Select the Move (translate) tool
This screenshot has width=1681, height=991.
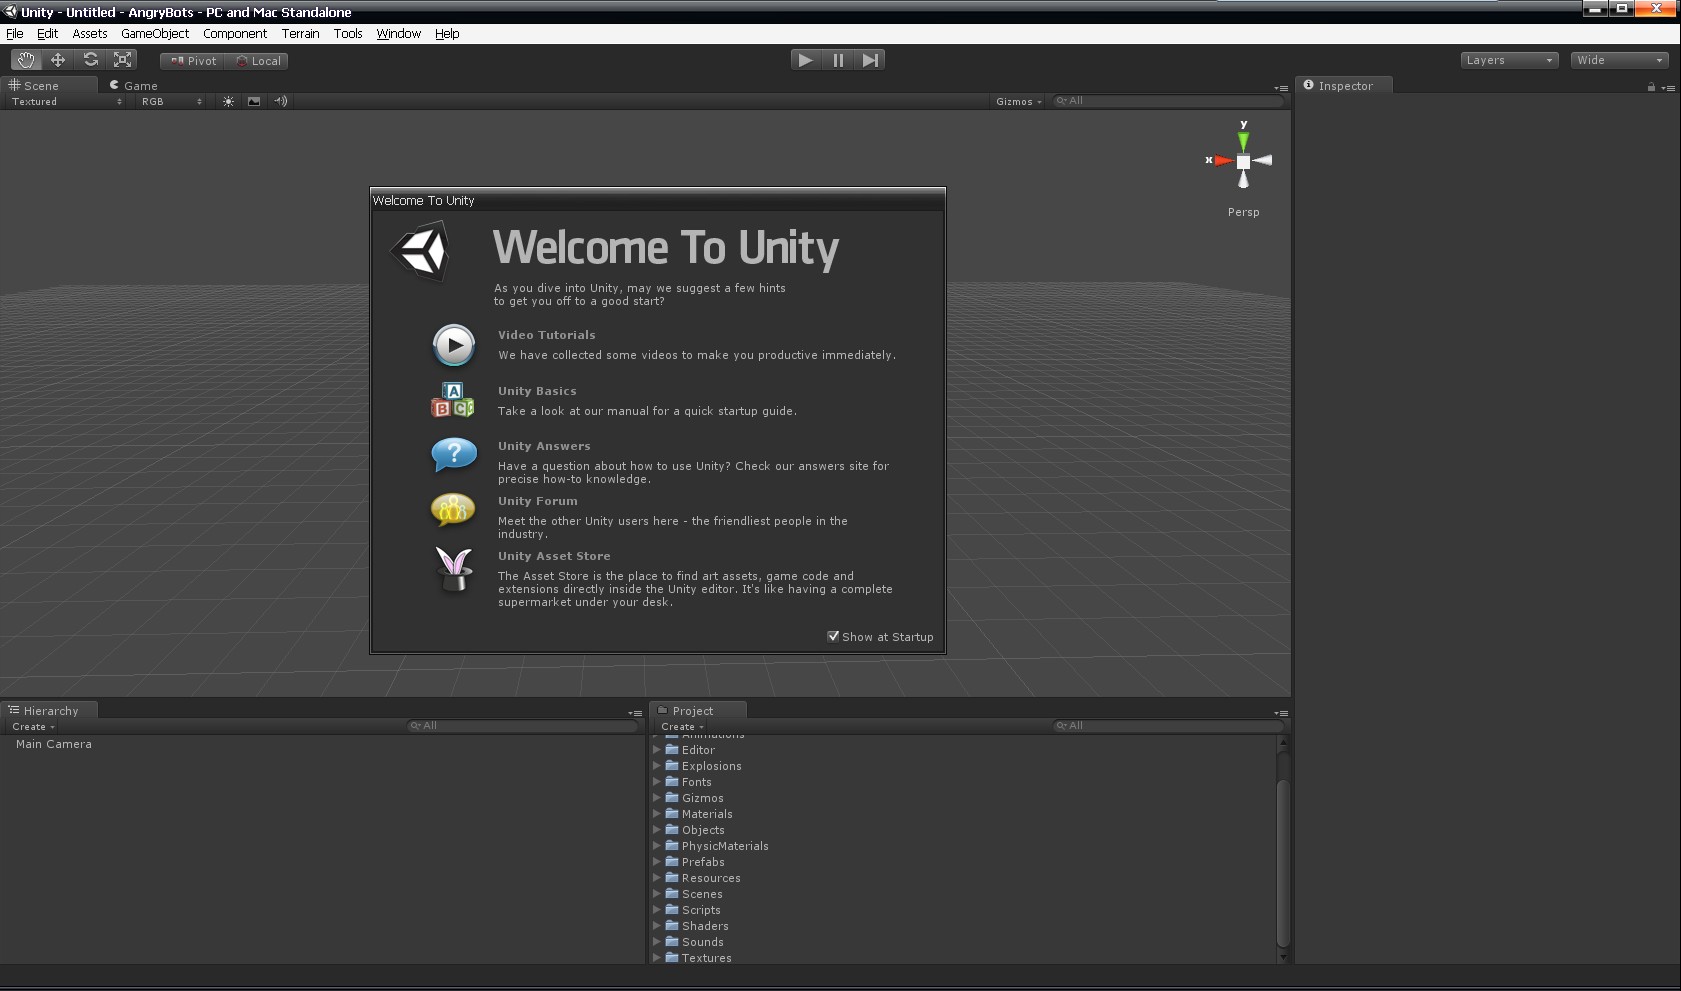point(58,60)
